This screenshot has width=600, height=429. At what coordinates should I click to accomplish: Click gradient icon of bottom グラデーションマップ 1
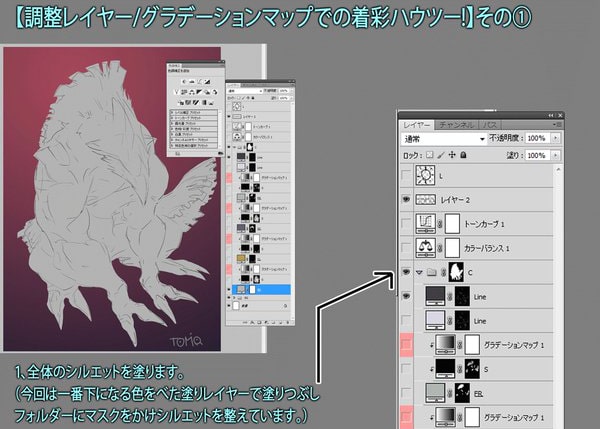(445, 417)
